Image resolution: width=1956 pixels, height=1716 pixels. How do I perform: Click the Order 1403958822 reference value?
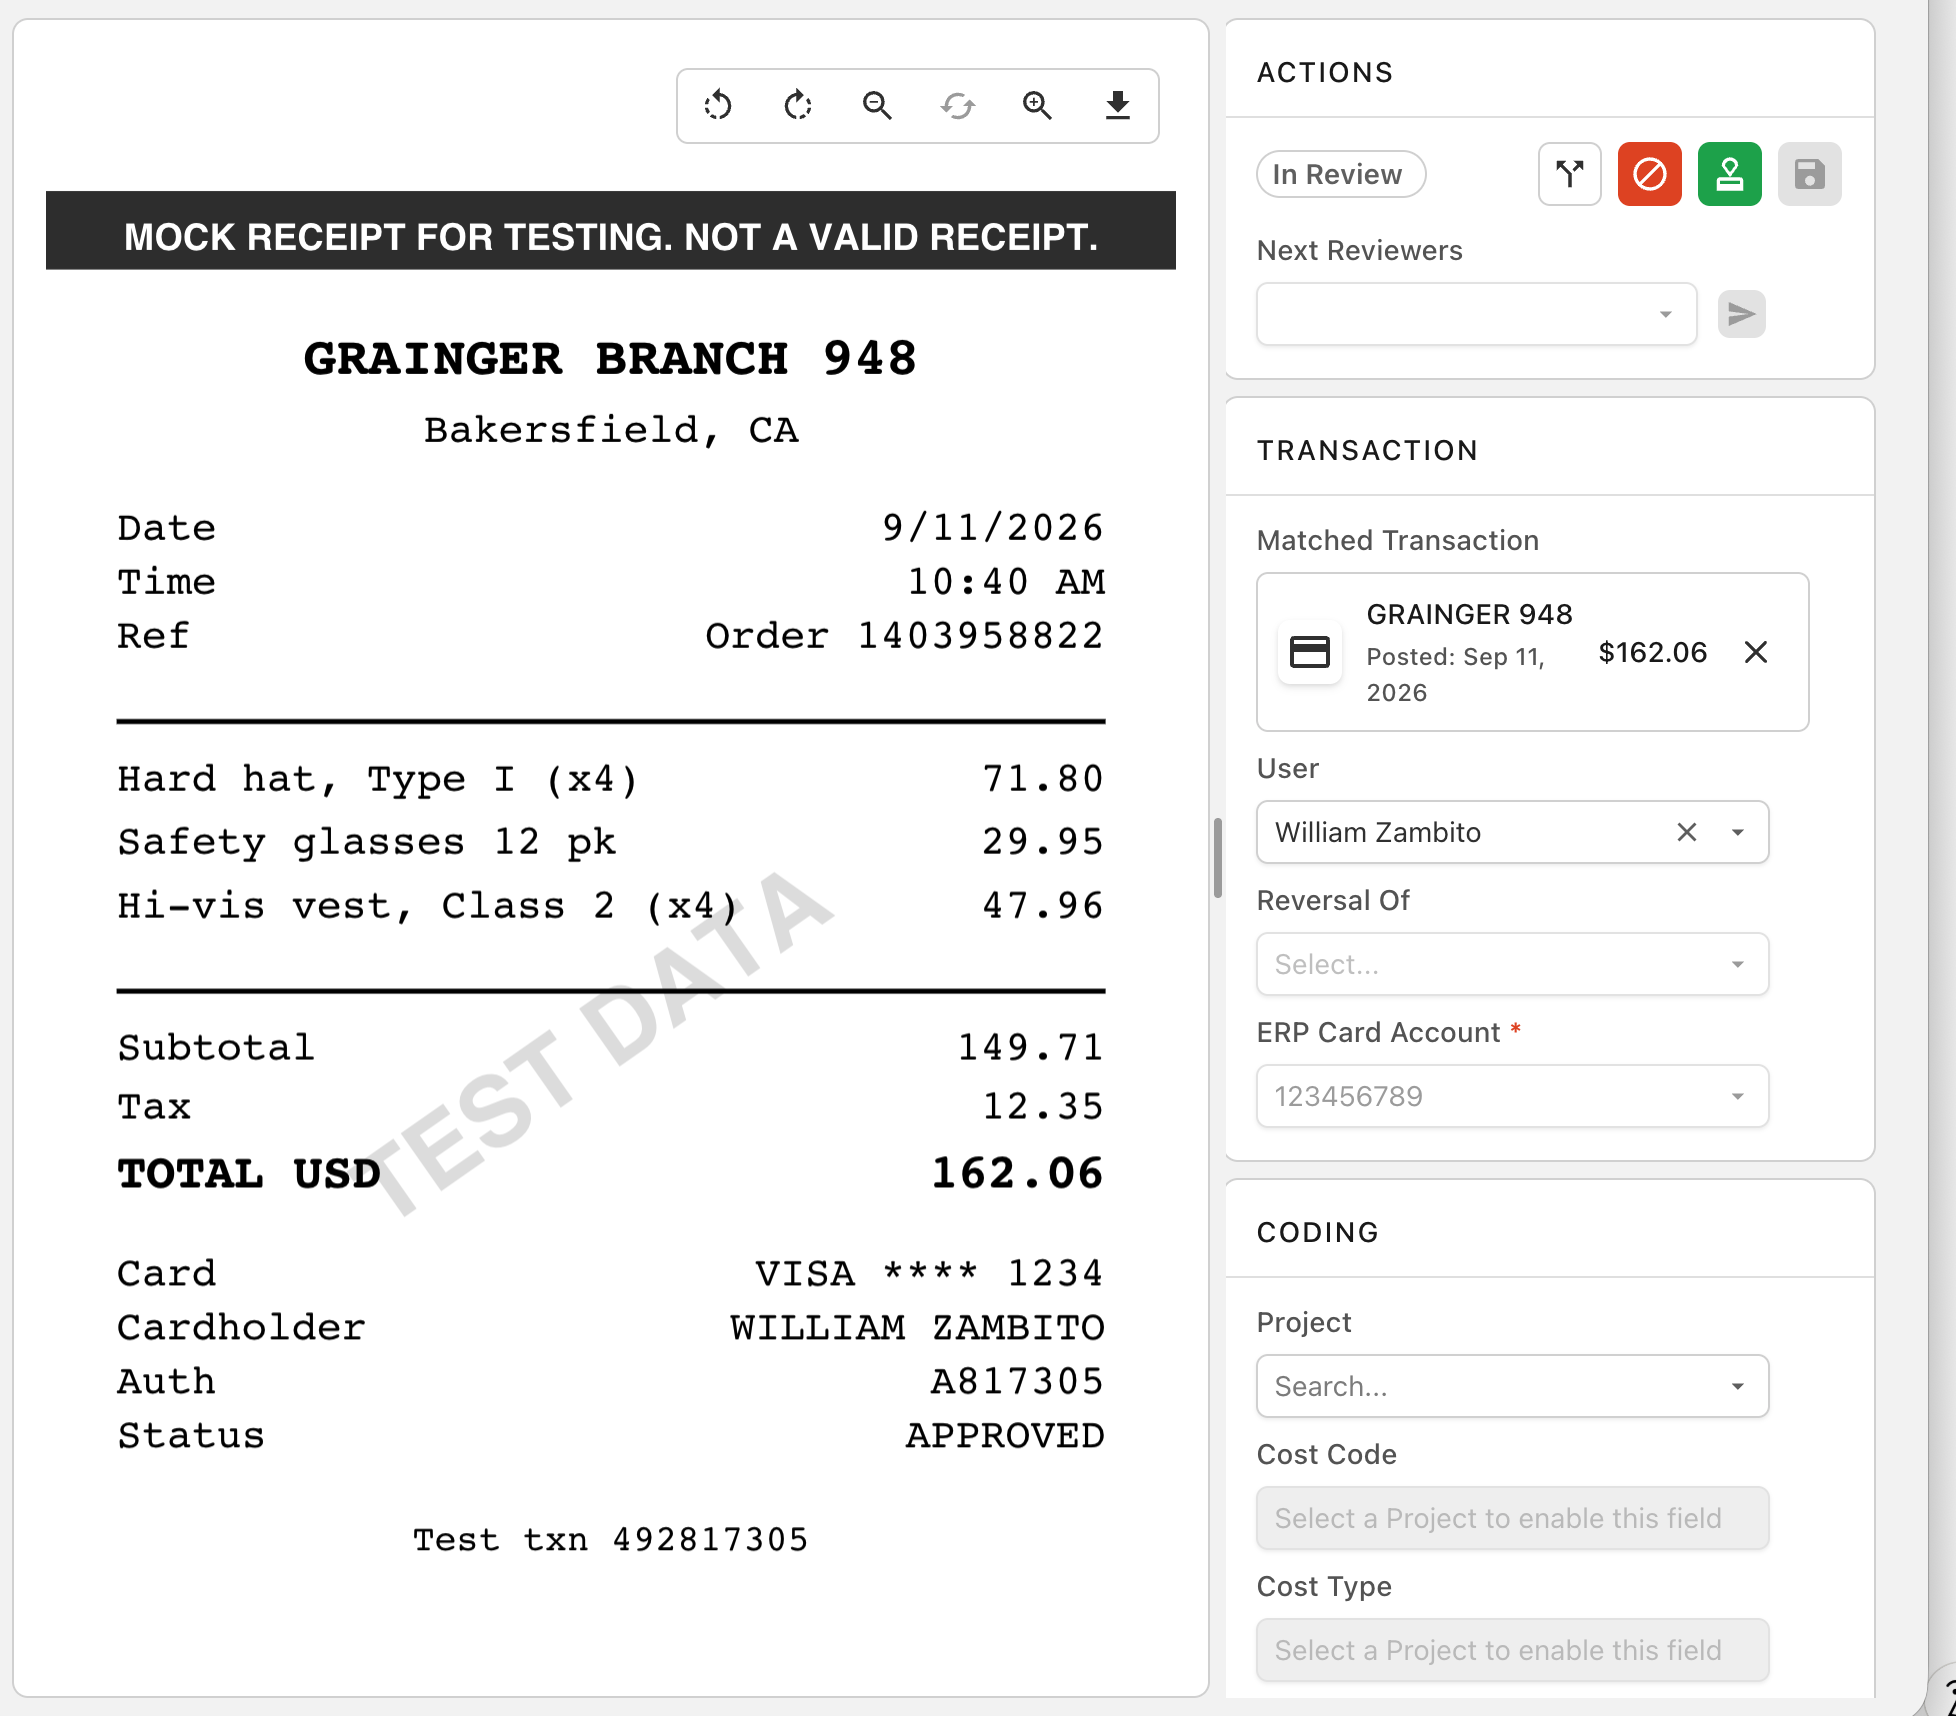[905, 636]
